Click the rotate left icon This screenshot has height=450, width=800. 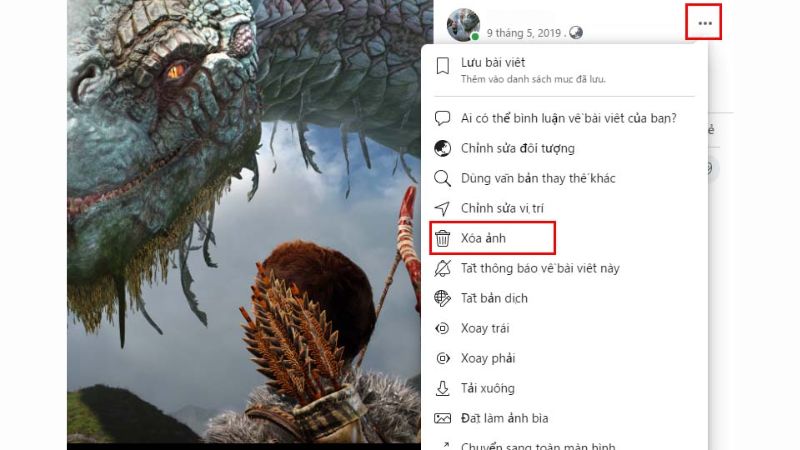click(x=442, y=329)
